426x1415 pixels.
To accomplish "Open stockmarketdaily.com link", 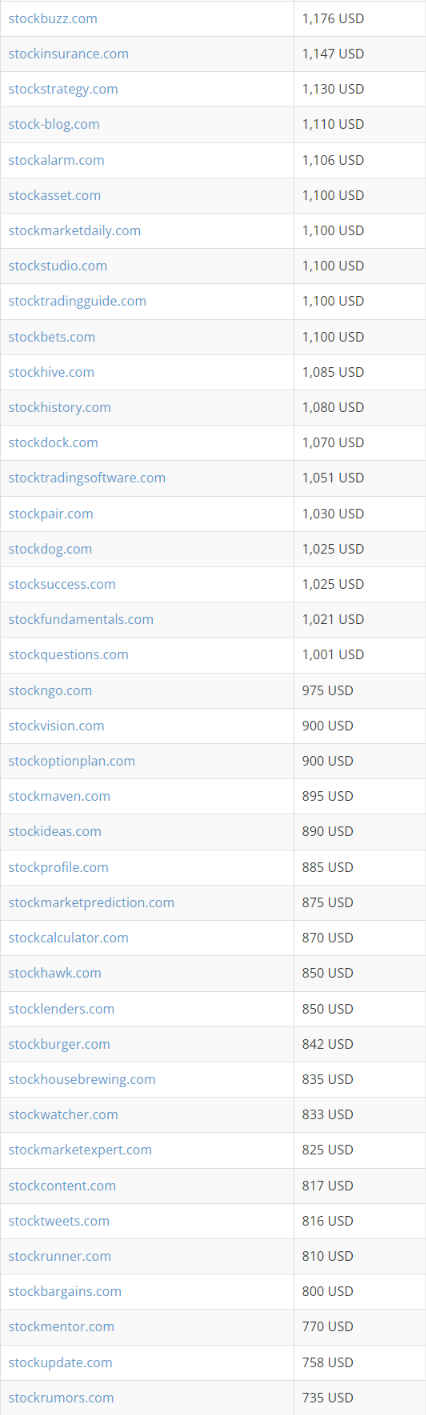I will point(74,230).
